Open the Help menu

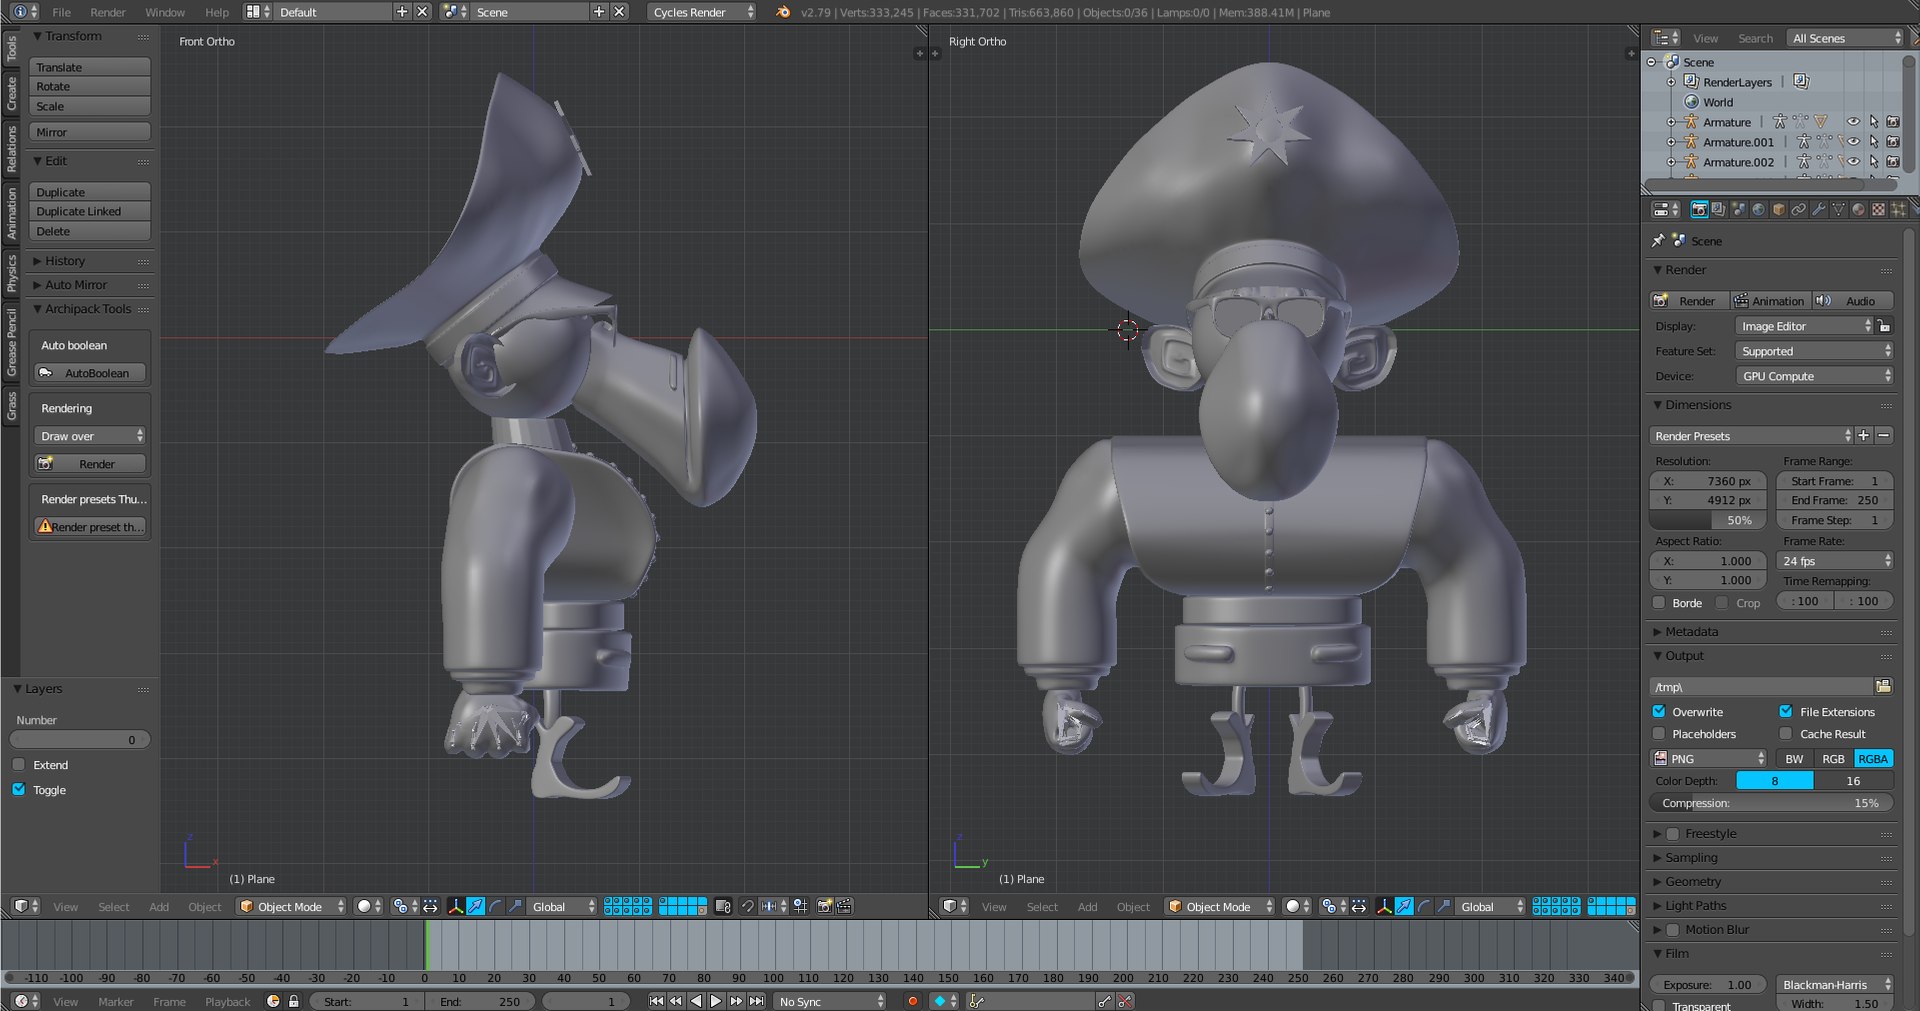(x=217, y=12)
